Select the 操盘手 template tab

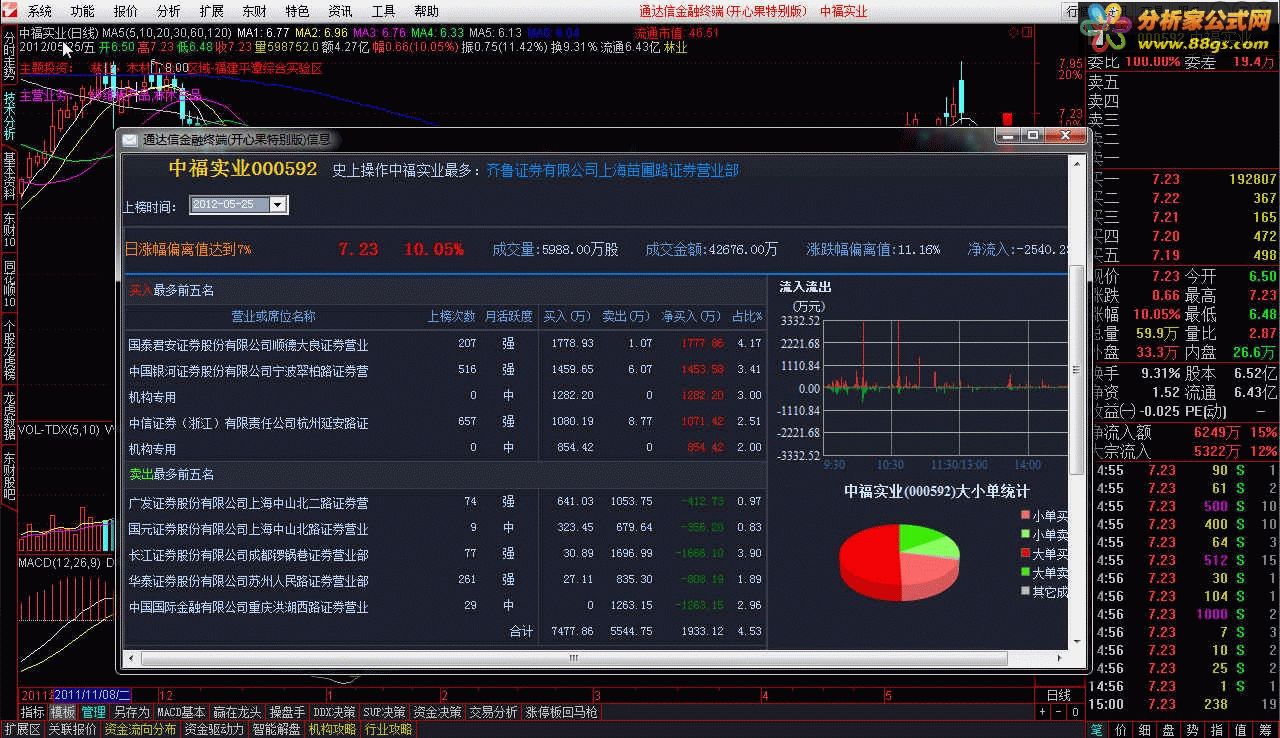point(287,712)
